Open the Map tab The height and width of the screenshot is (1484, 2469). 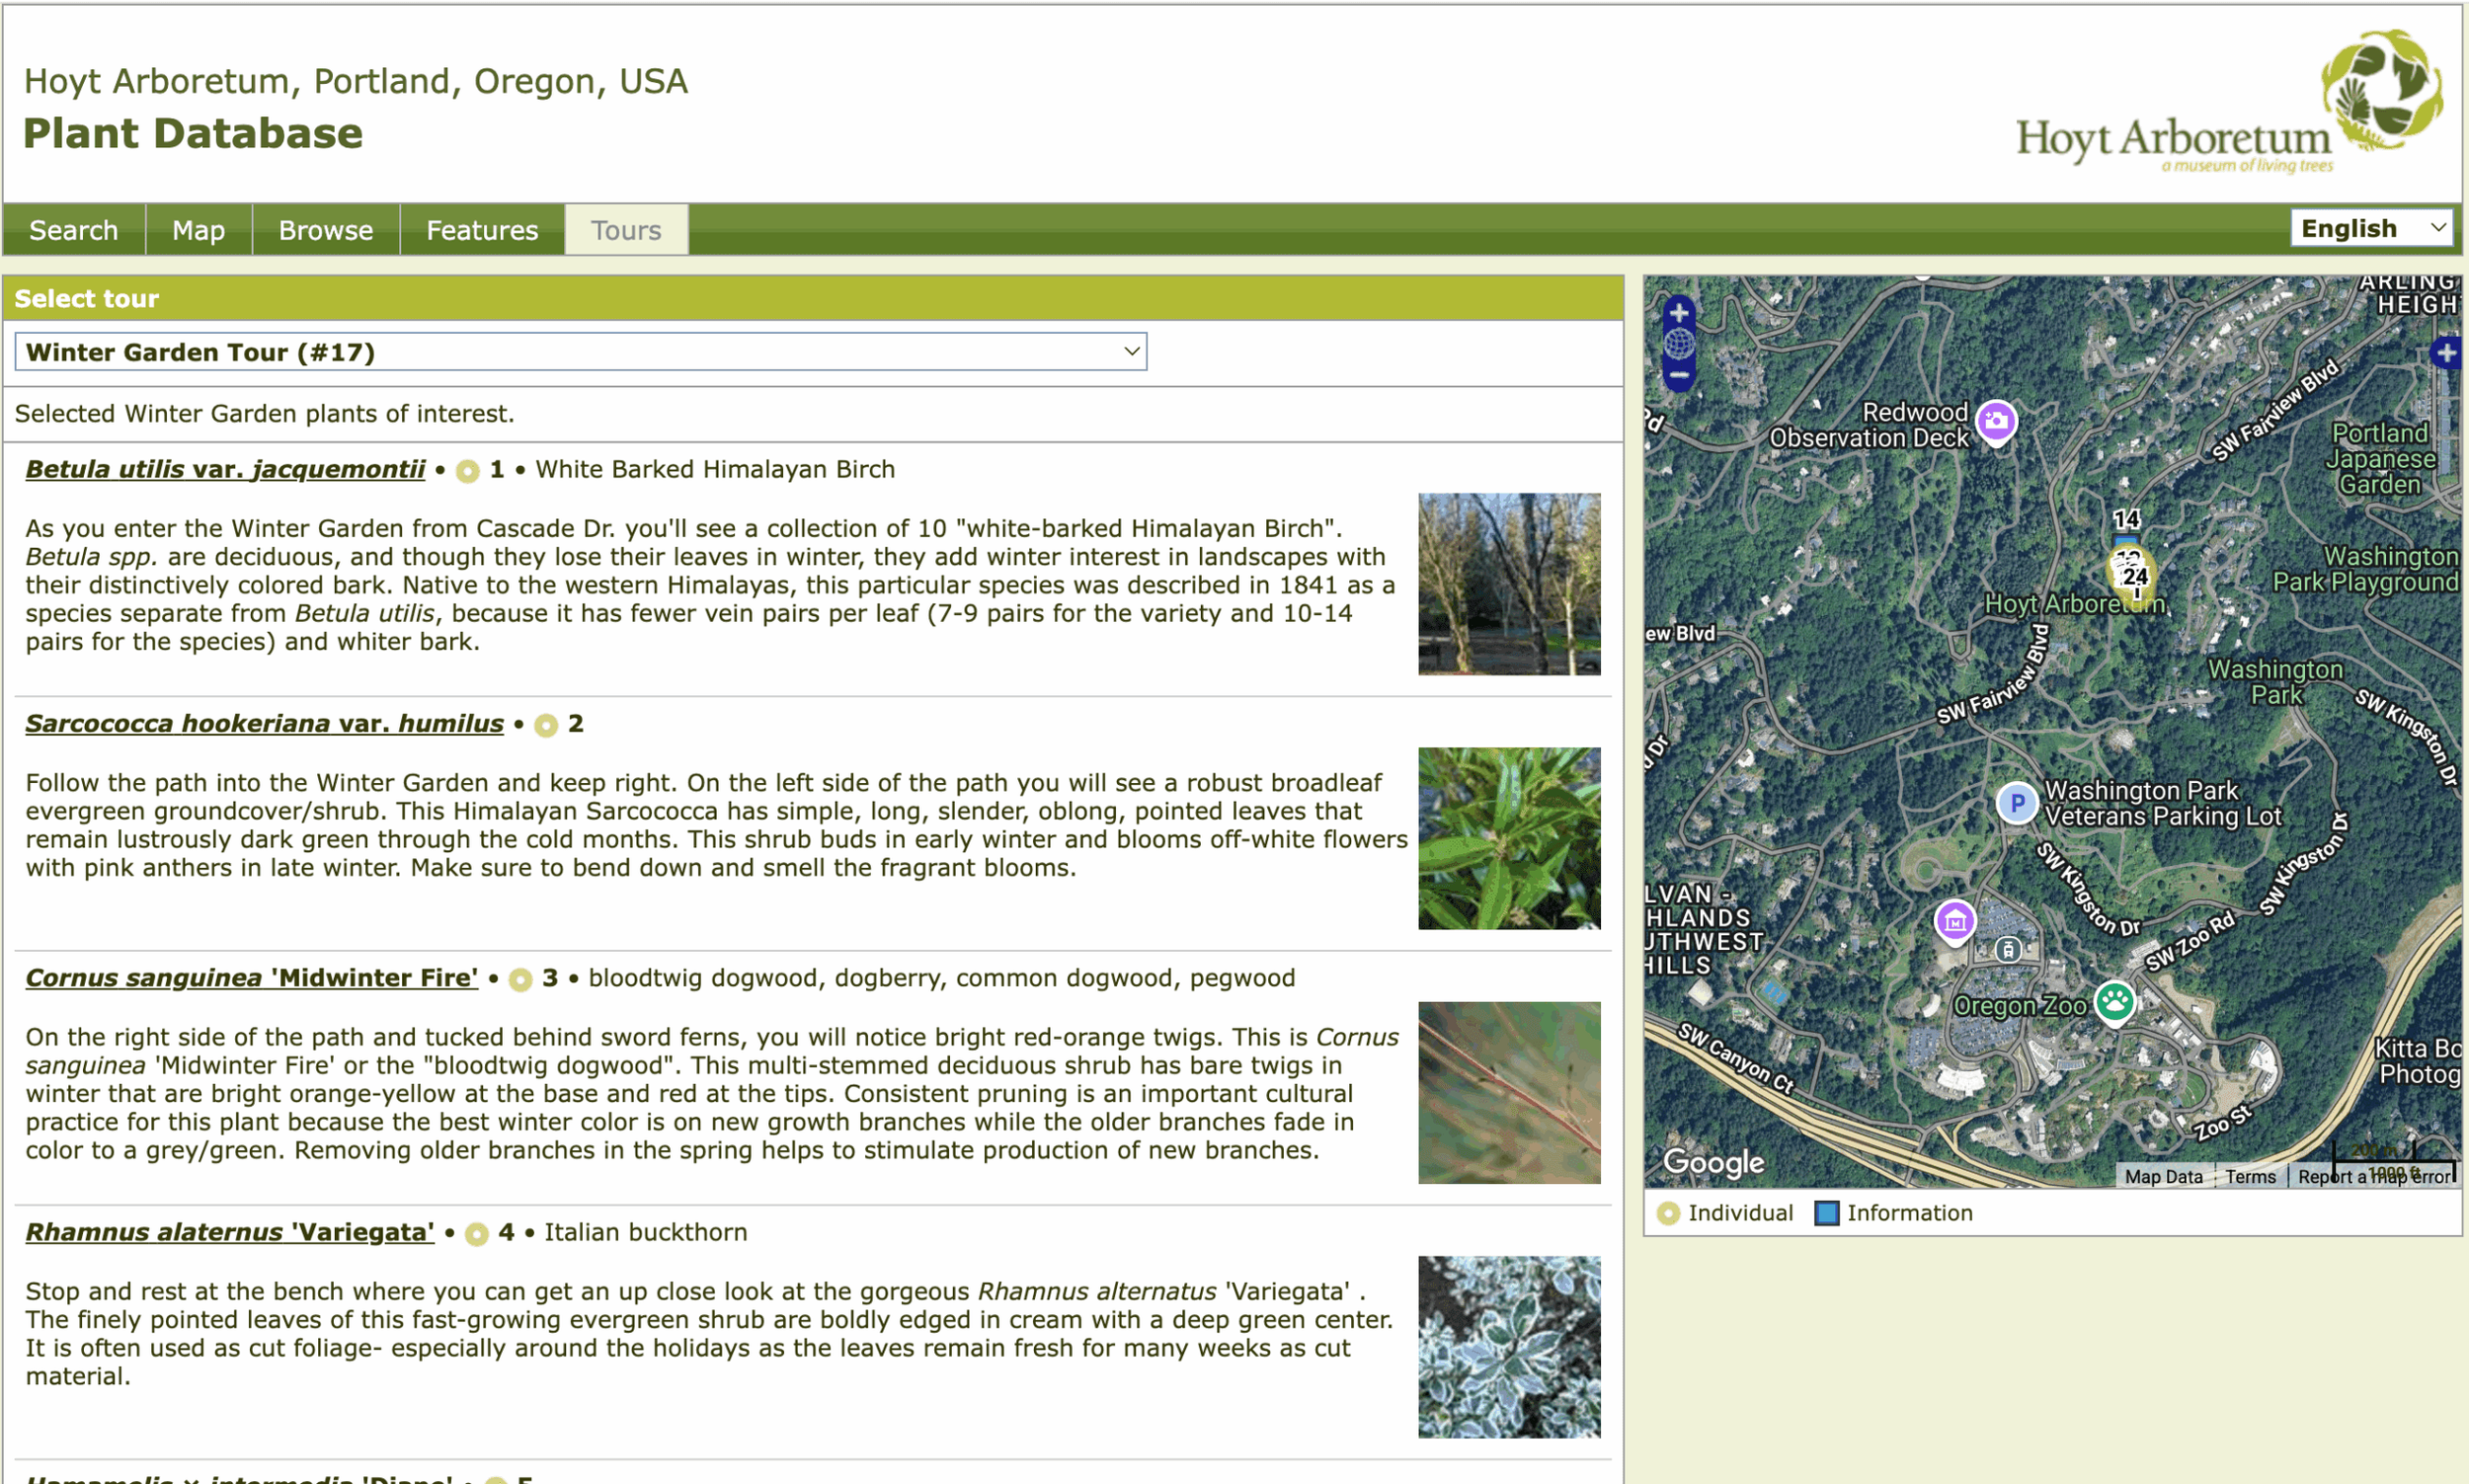pos(198,230)
